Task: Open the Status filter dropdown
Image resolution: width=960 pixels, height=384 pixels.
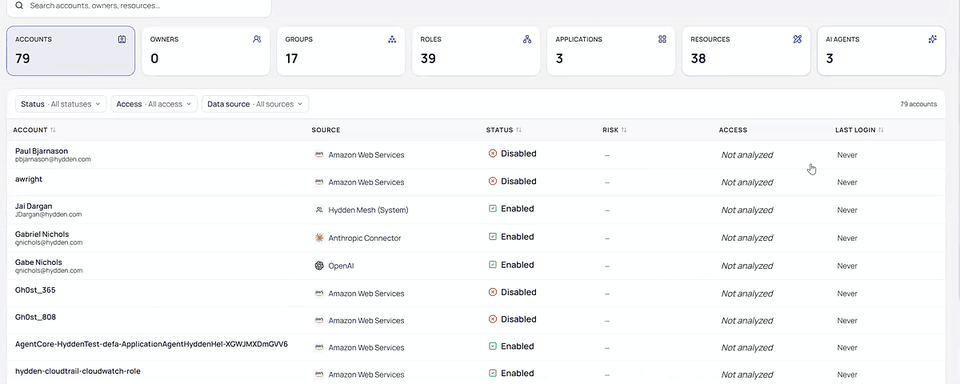Action: (61, 104)
